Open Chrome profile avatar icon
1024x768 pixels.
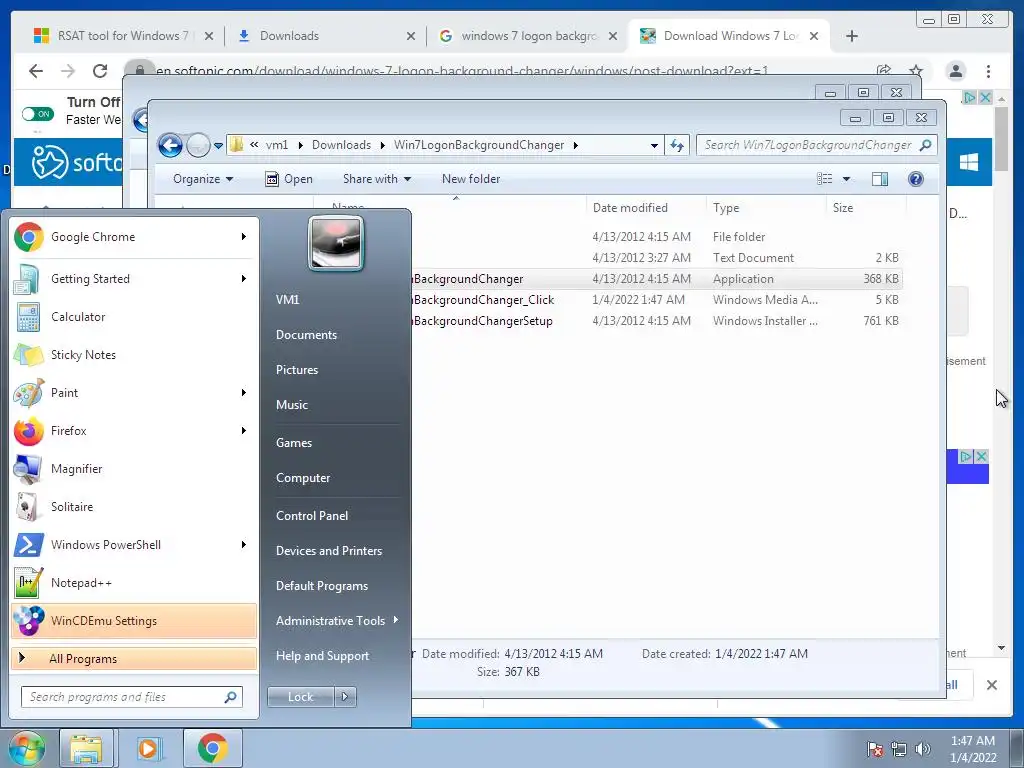point(955,71)
